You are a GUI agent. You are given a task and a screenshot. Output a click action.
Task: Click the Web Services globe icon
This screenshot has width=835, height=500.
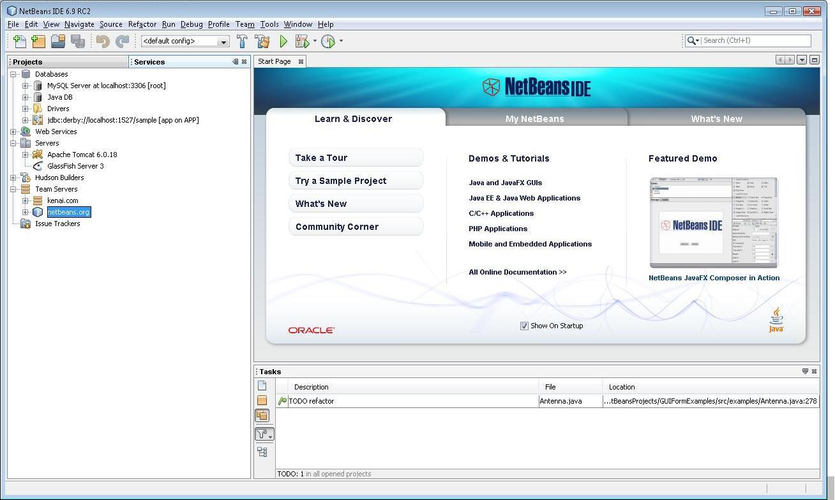(26, 132)
